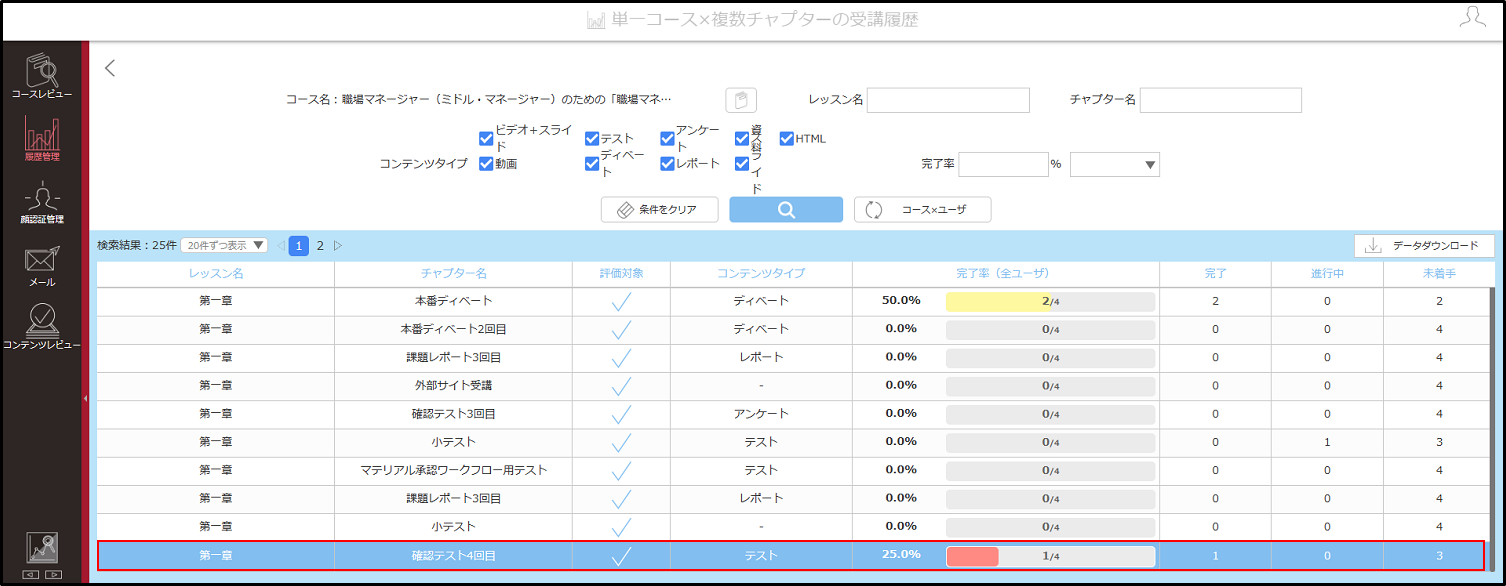Viewport: 1506px width, 586px height.
Task: Click the 確認テスト4回目 chapter name cell
Action: coord(453,555)
